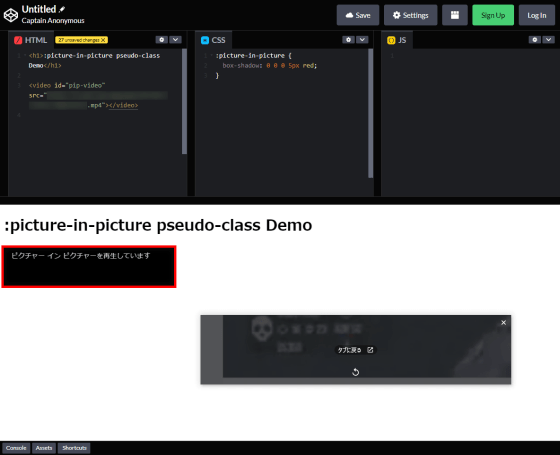This screenshot has height=455, width=560.
Task: Select the HTML editor tab
Action: [31, 40]
